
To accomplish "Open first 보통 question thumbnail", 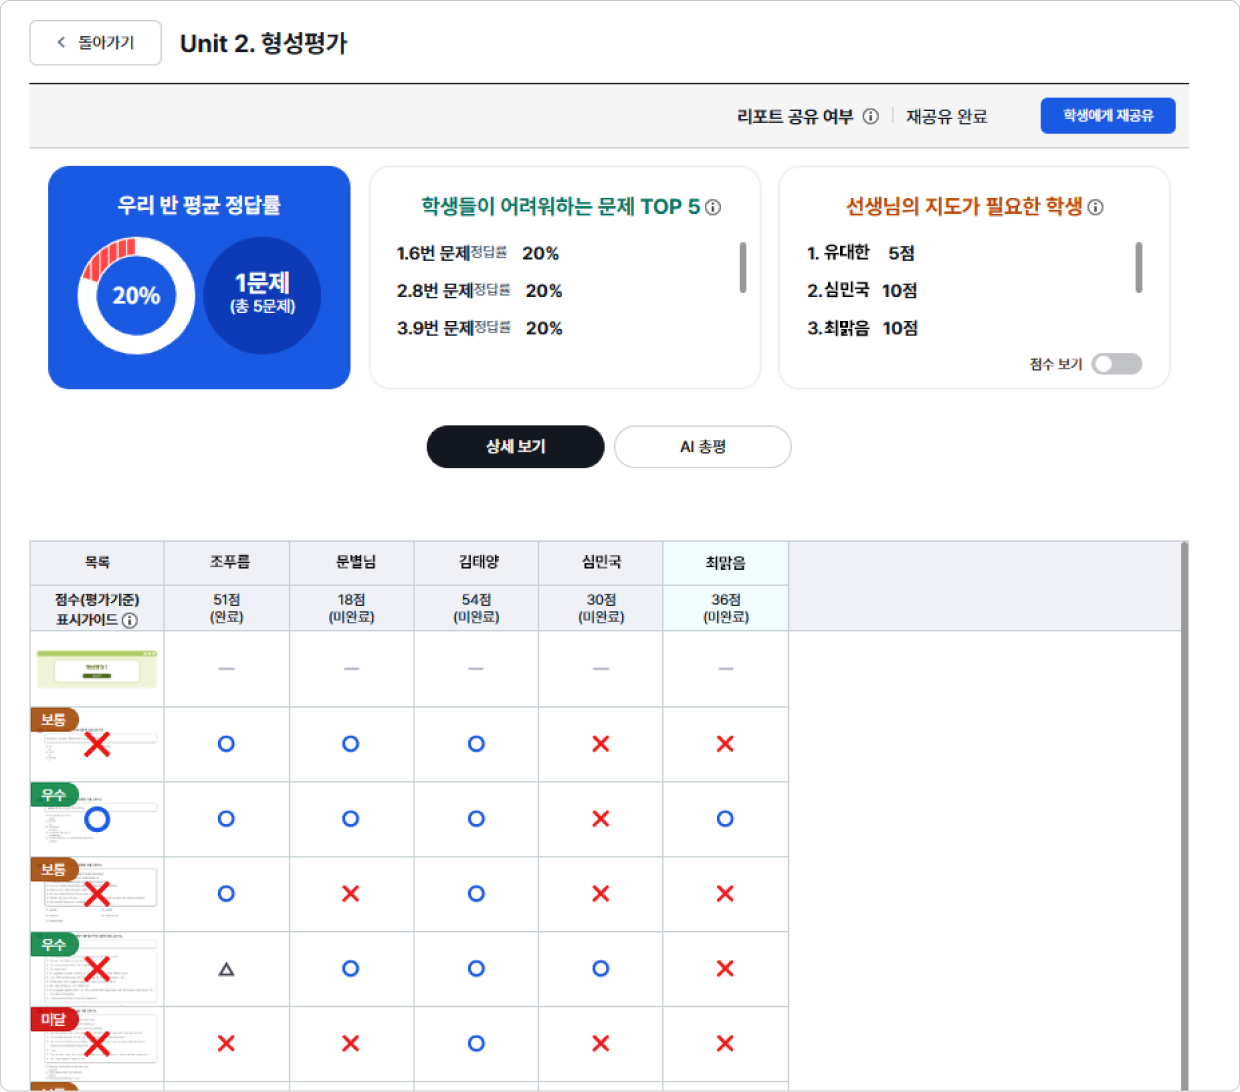I will pyautogui.click(x=97, y=745).
